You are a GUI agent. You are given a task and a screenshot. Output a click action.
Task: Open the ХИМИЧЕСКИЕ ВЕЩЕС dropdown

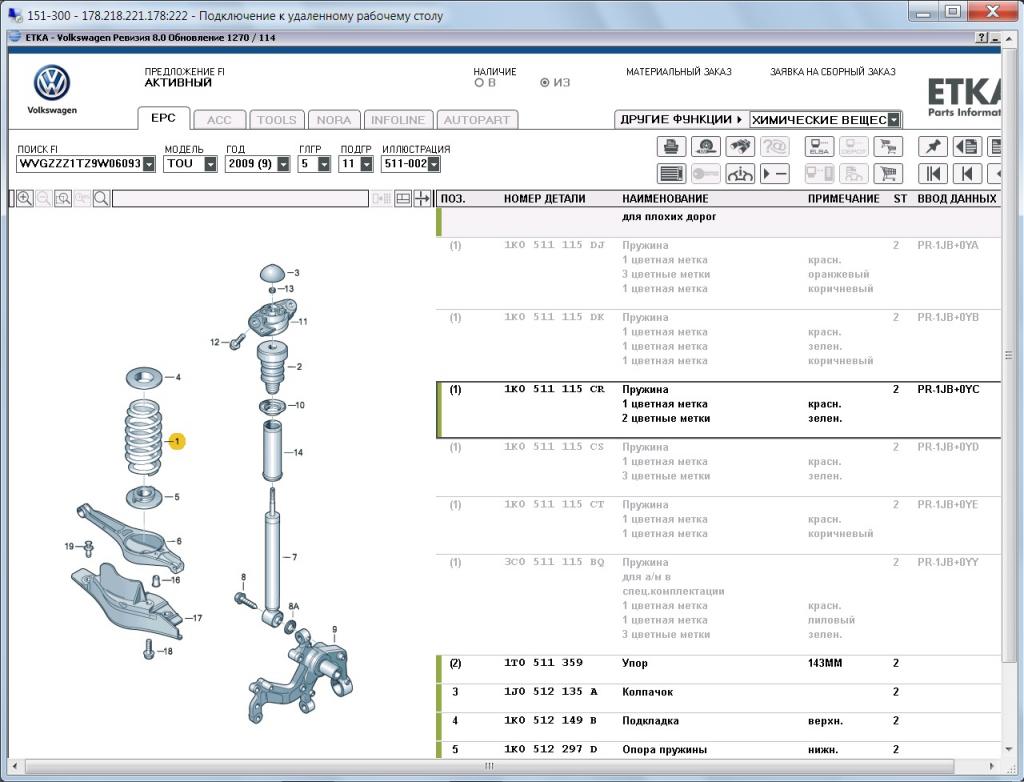(894, 120)
